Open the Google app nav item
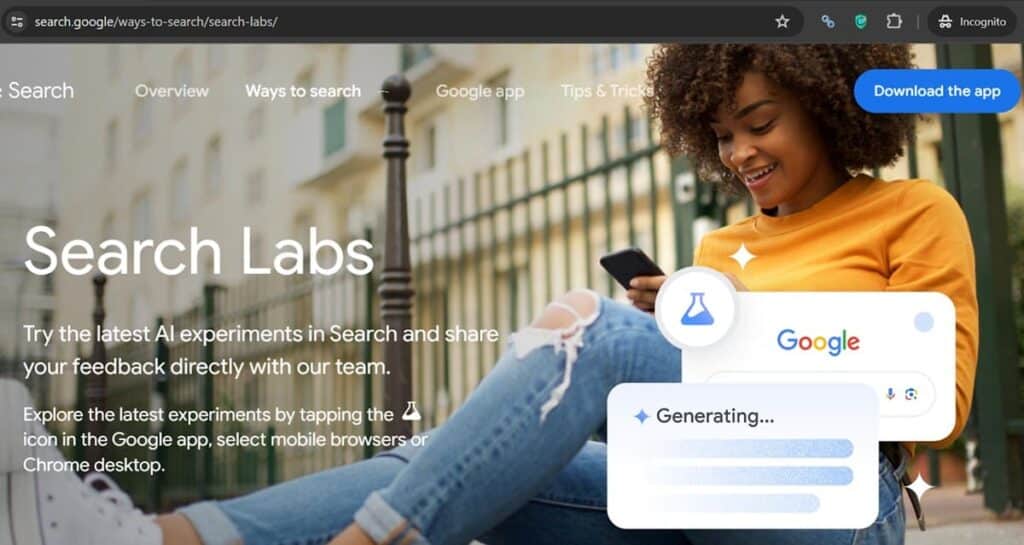 [480, 91]
